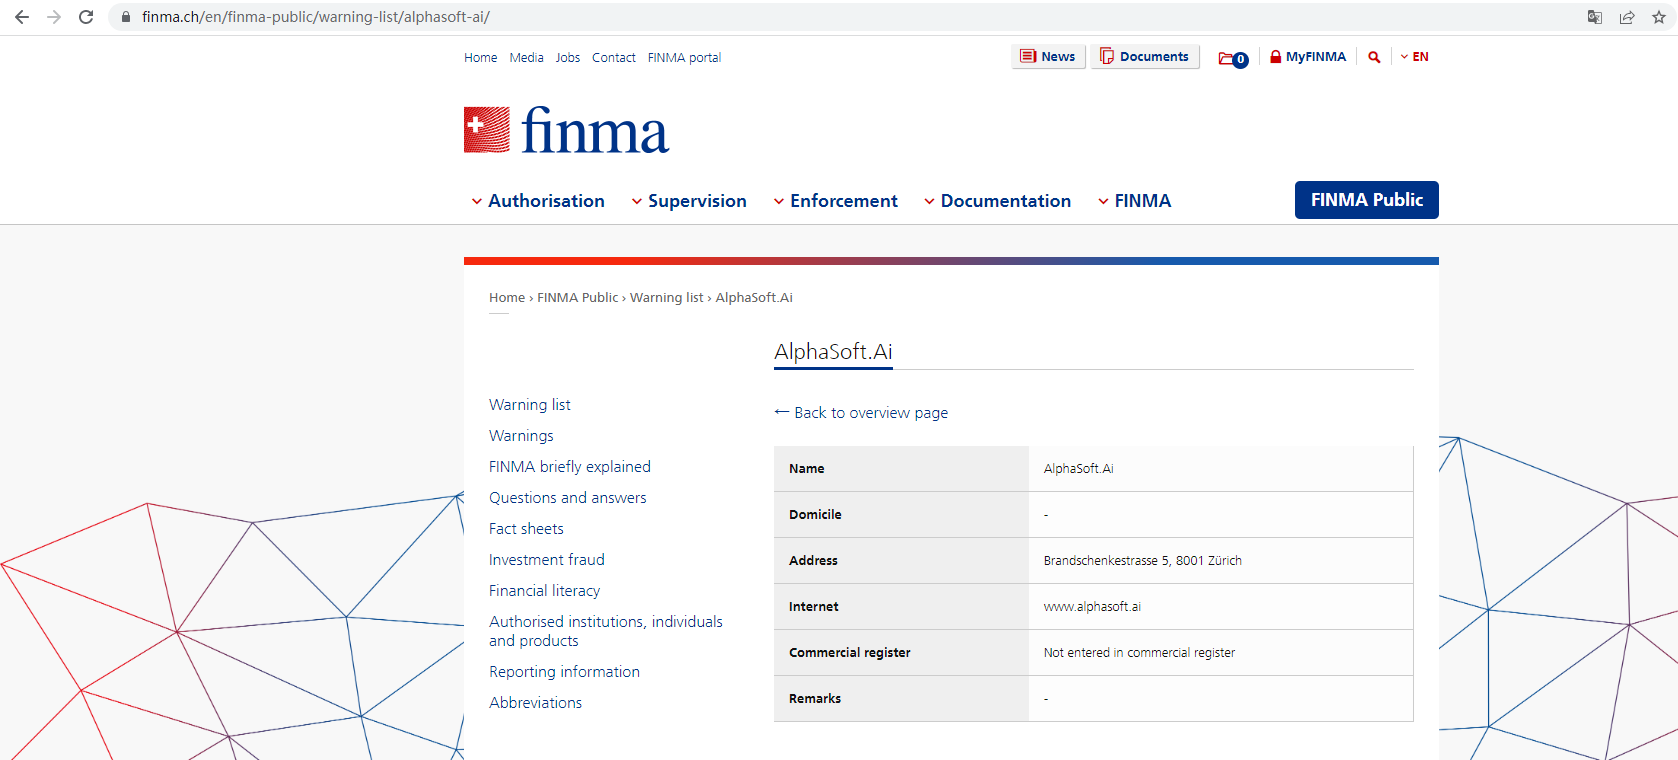
Task: Open MyFINMA login
Action: point(1308,57)
